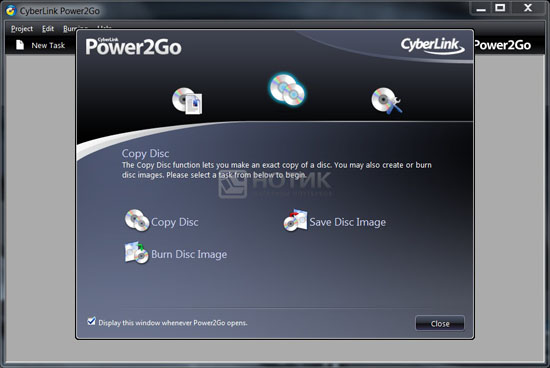The height and width of the screenshot is (368, 550).
Task: Uncheck Display this window whenever Power2Go opens
Action: (x=92, y=321)
